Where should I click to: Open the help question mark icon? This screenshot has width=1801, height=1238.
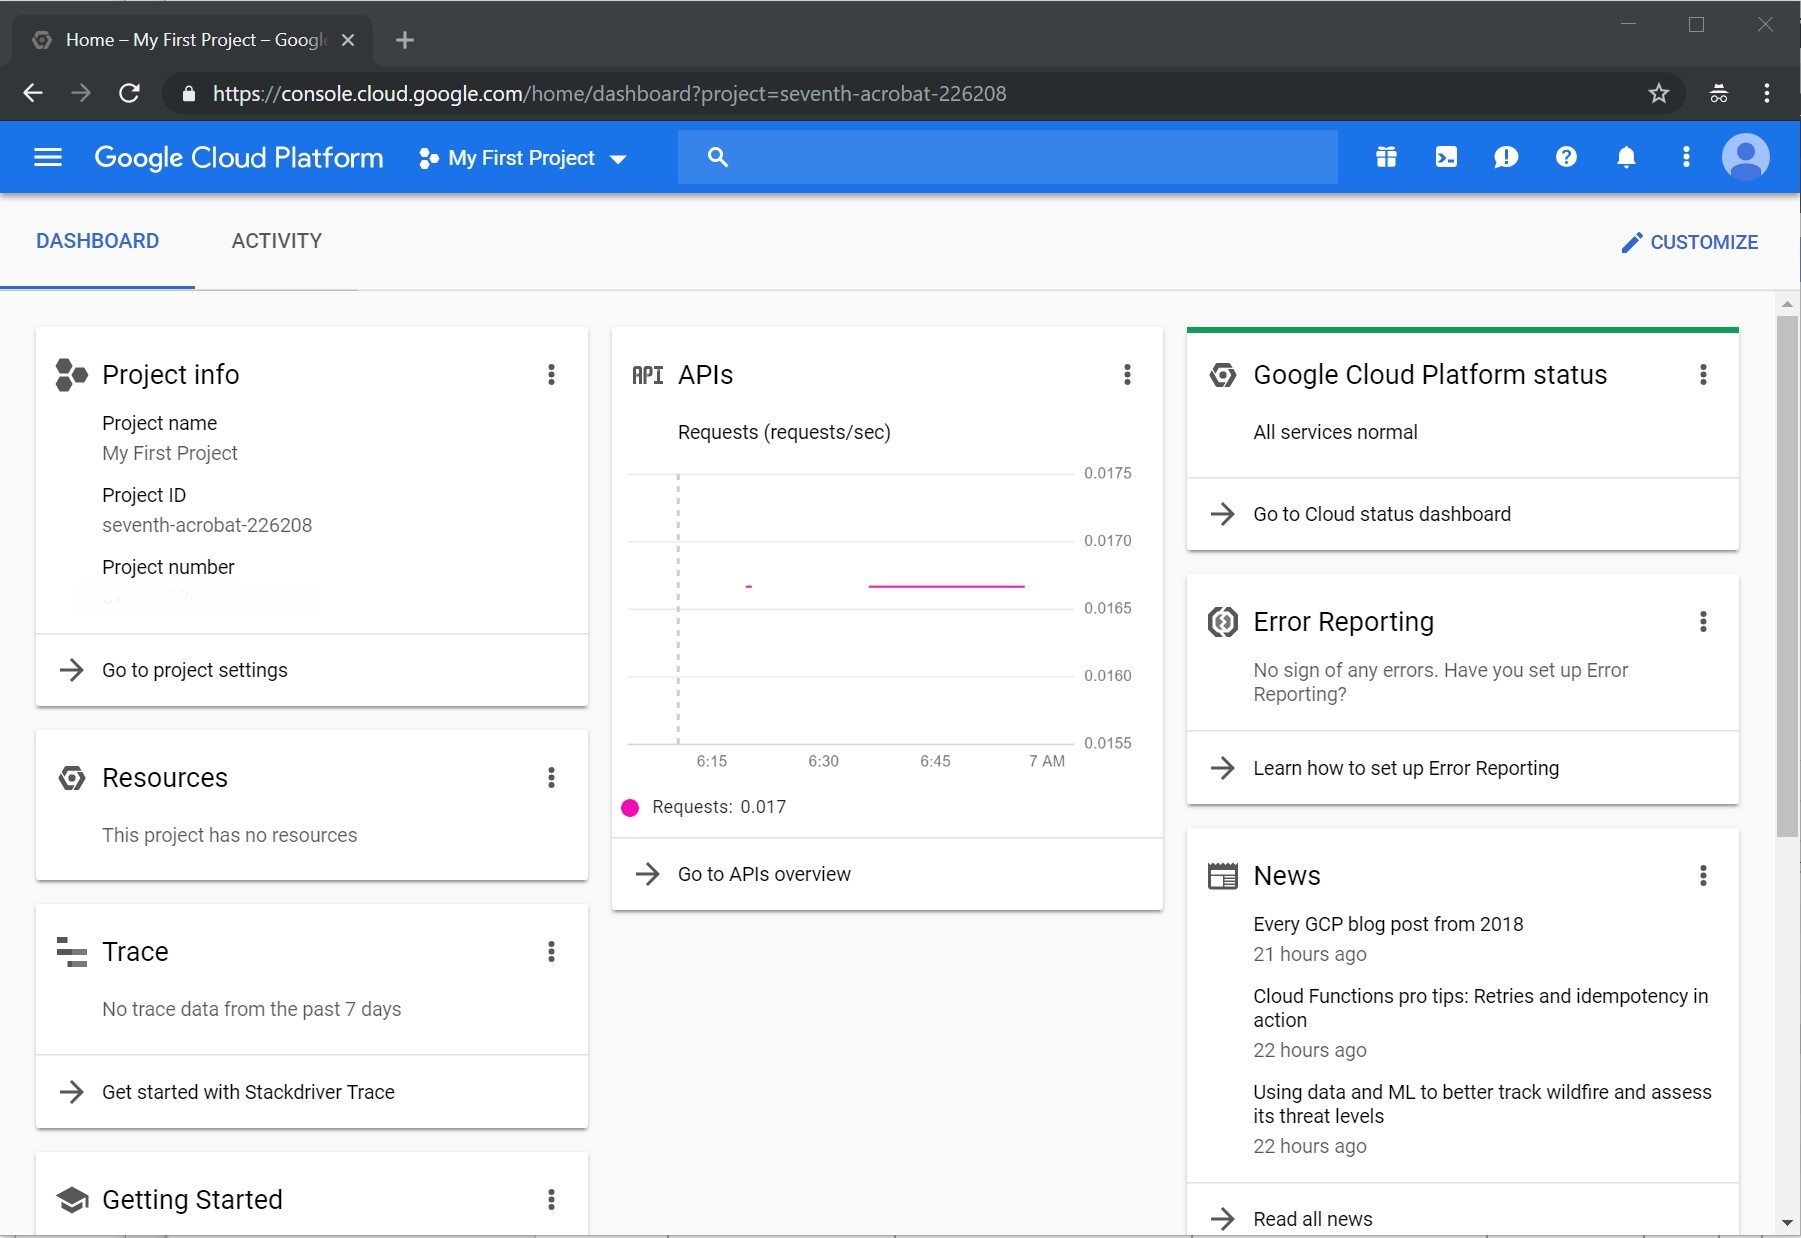pyautogui.click(x=1566, y=157)
